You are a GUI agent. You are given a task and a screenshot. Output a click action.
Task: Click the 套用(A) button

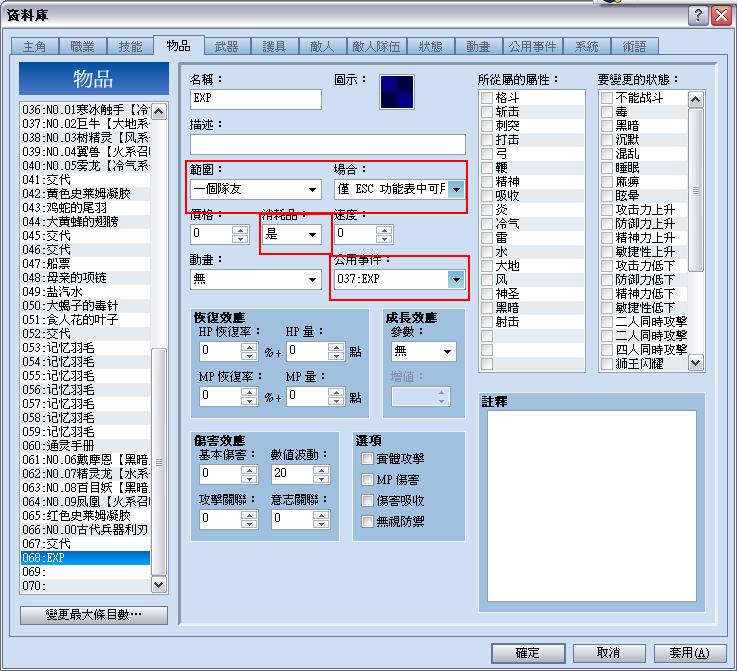tap(690, 653)
